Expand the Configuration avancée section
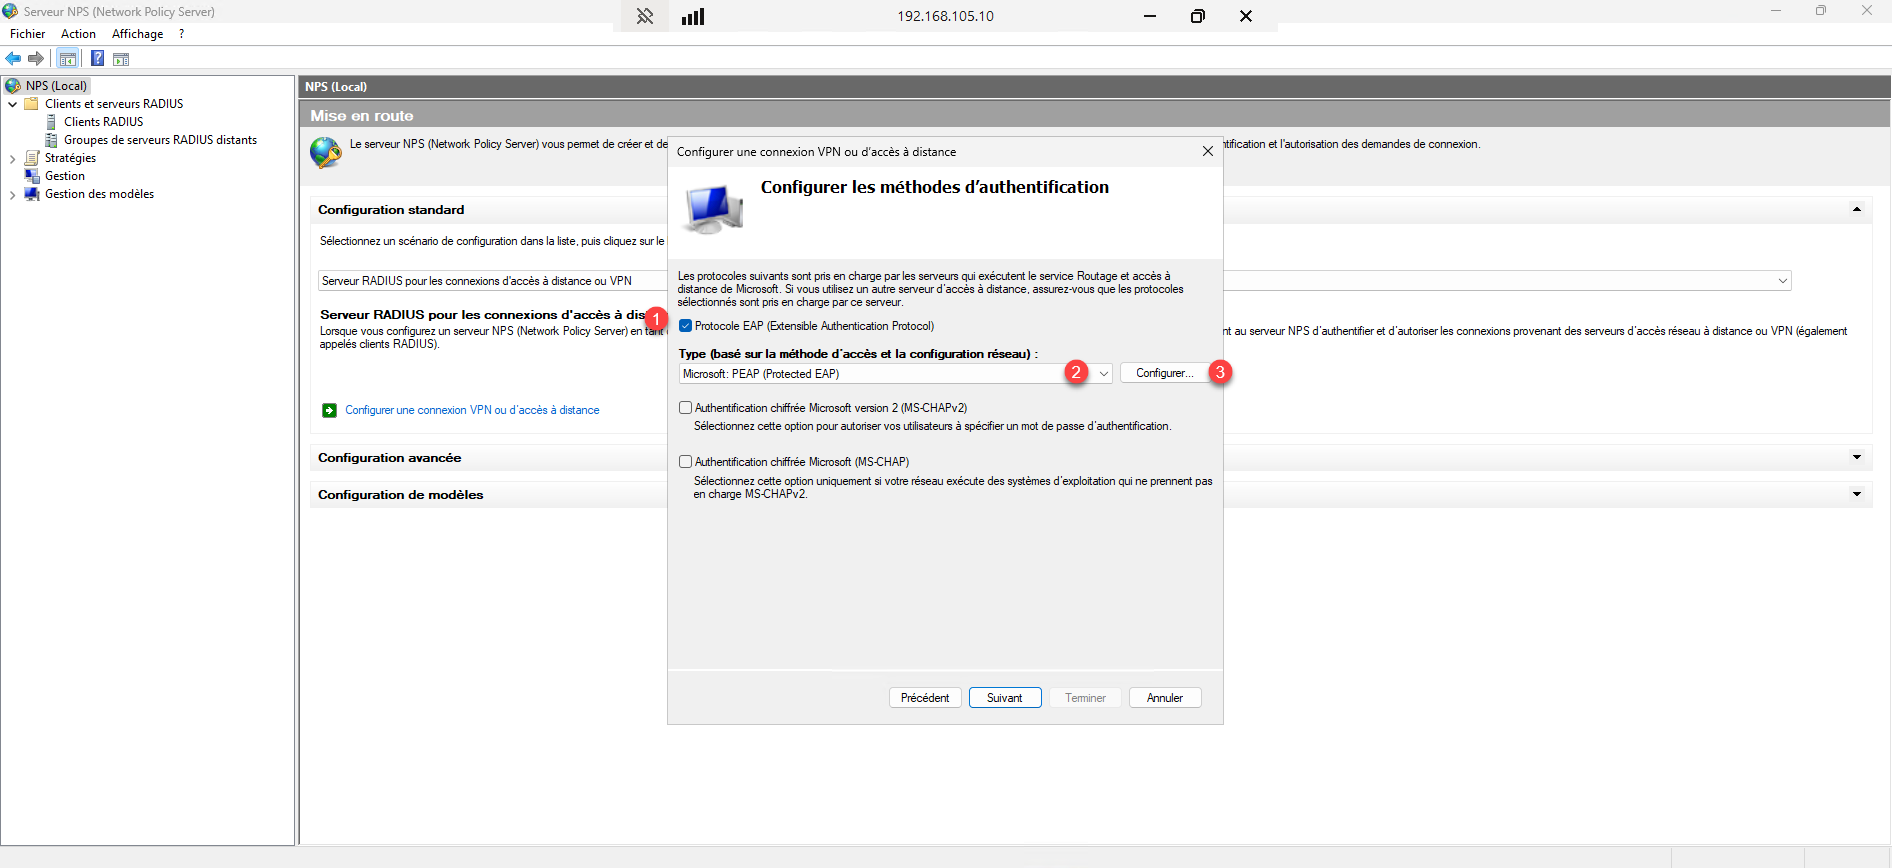The image size is (1892, 868). [1856, 458]
